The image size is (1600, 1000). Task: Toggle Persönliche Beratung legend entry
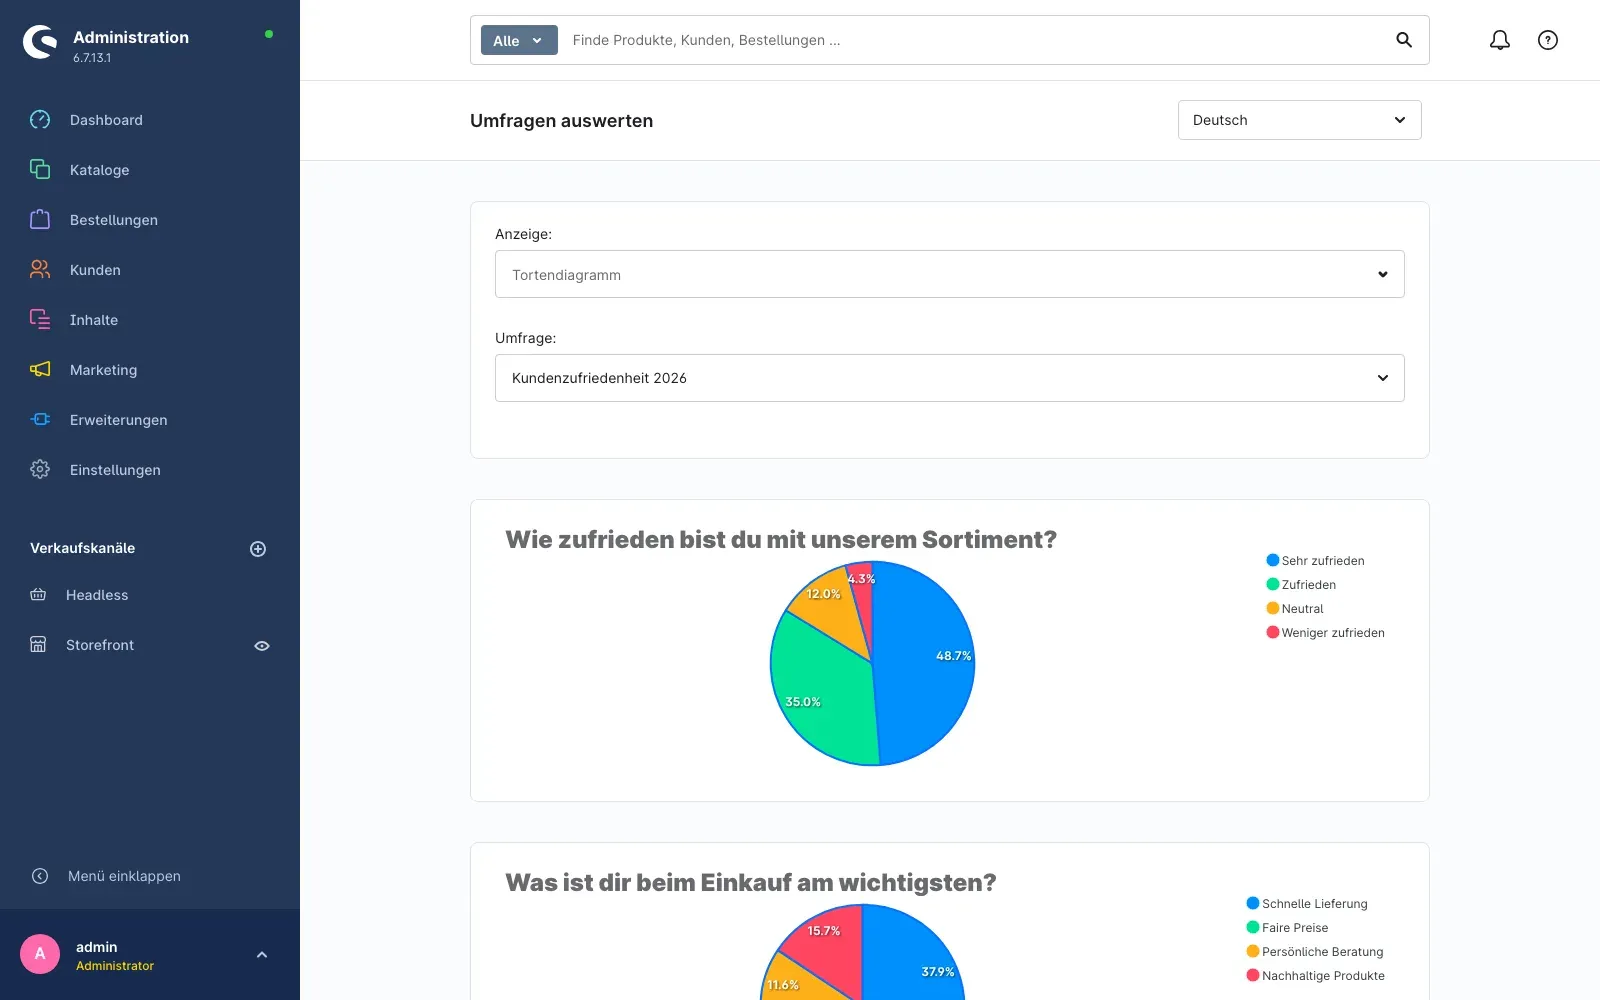coord(1315,952)
